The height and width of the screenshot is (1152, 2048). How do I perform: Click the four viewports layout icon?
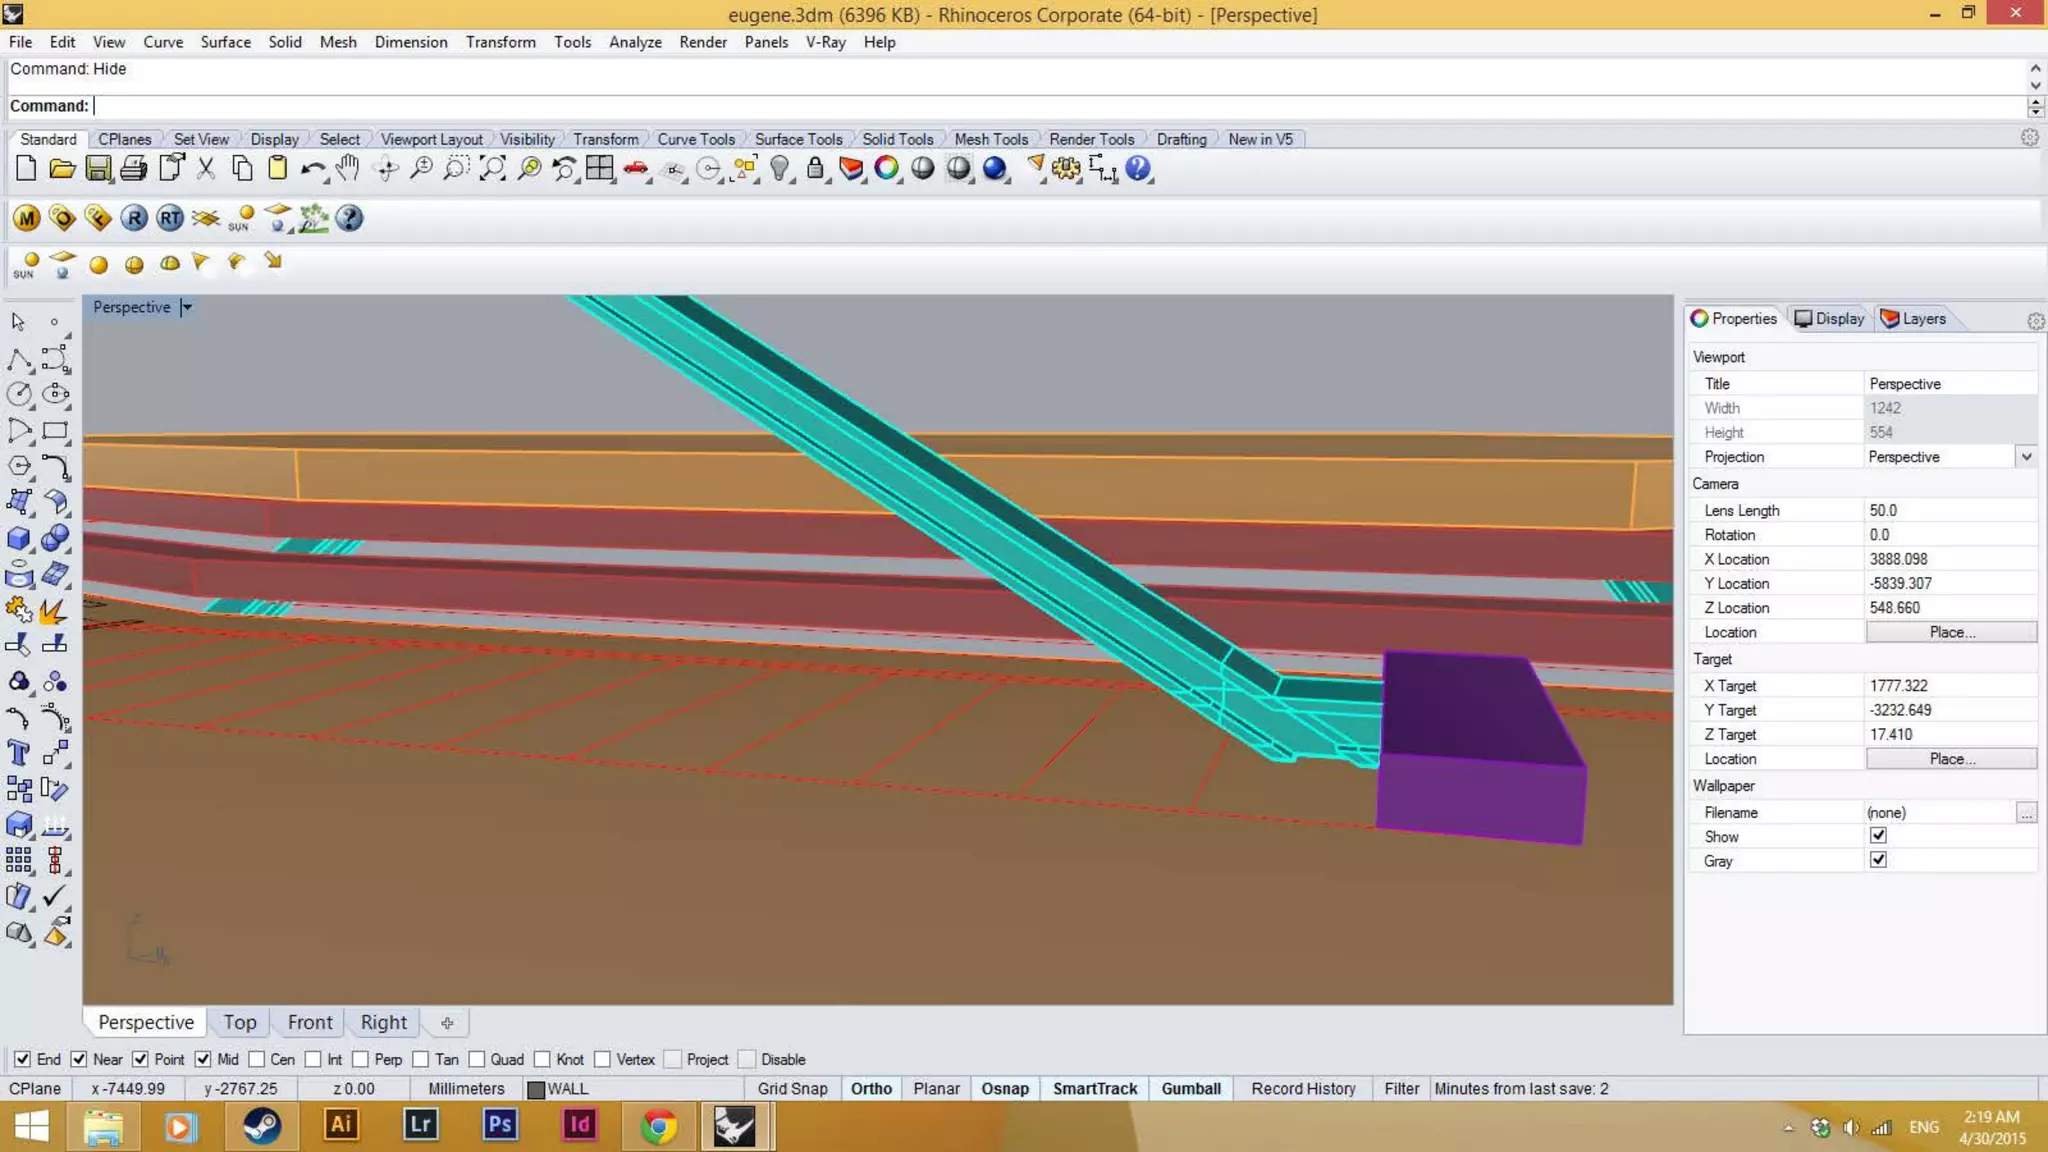click(600, 169)
